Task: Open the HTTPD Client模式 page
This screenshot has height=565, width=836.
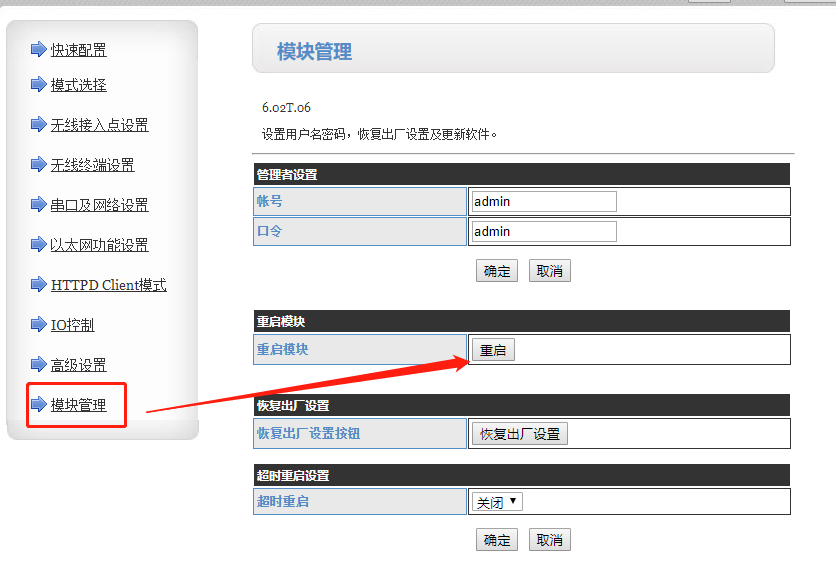Action: click(108, 285)
